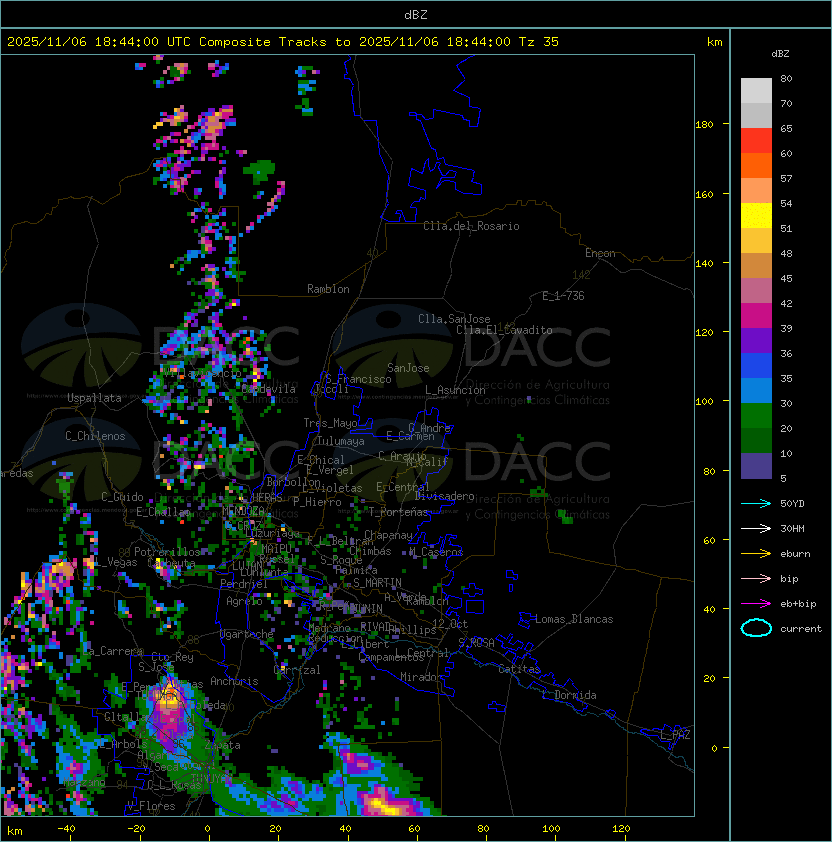This screenshot has width=832, height=842.
Task: Click the V_Flores map label
Action: (151, 806)
